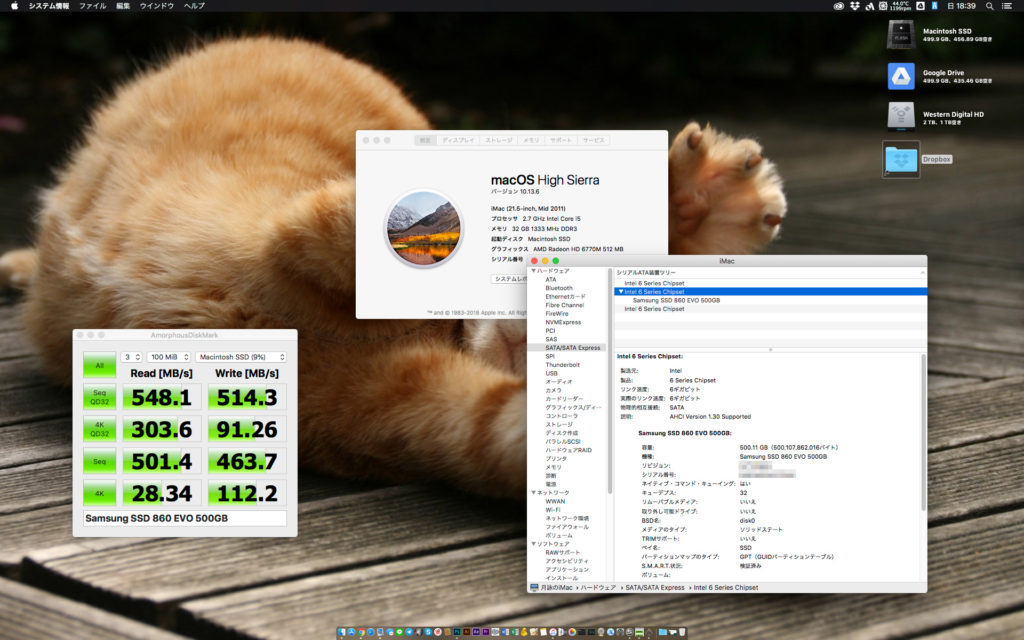Click the menu bar clock showing 18:39

961,6
